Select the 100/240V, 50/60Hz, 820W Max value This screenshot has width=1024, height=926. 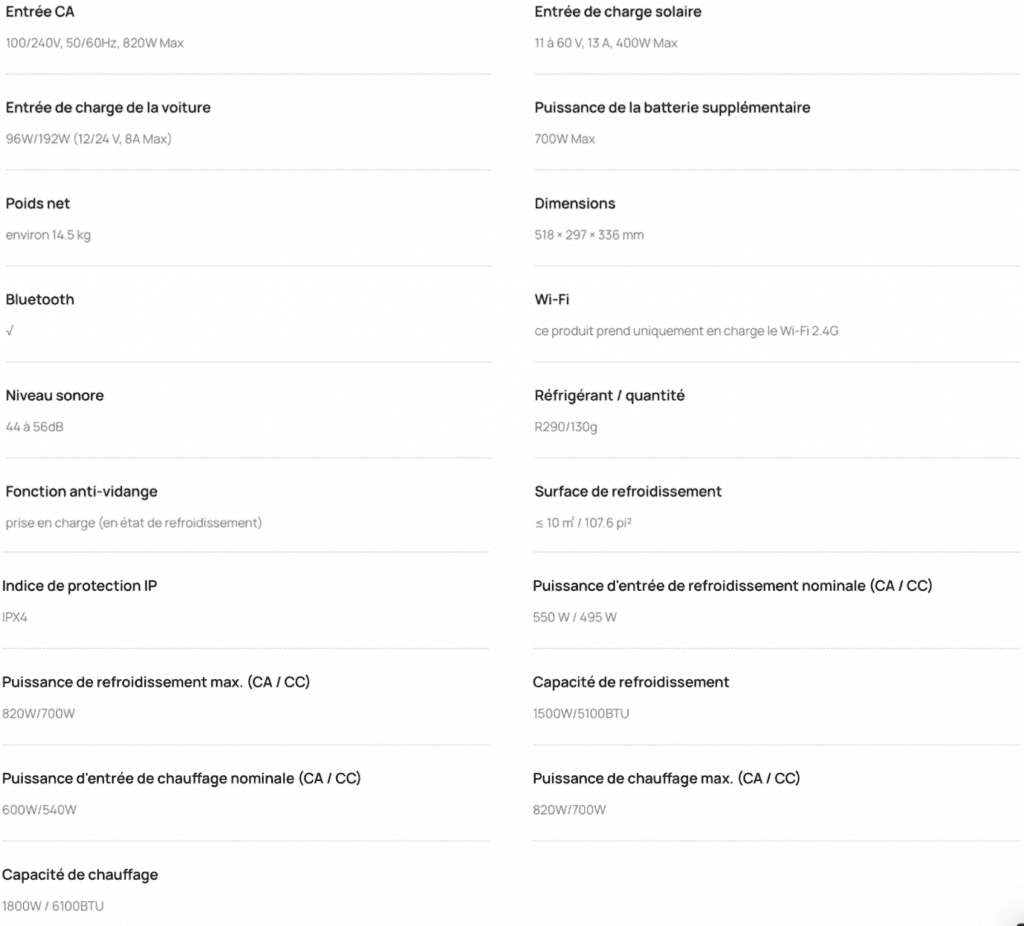point(95,43)
